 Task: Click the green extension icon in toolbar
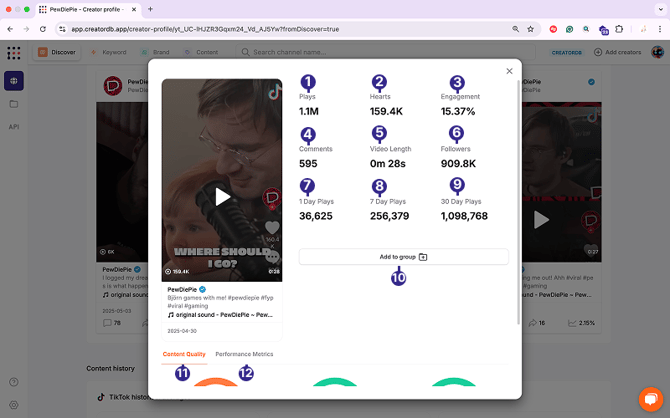pos(569,29)
